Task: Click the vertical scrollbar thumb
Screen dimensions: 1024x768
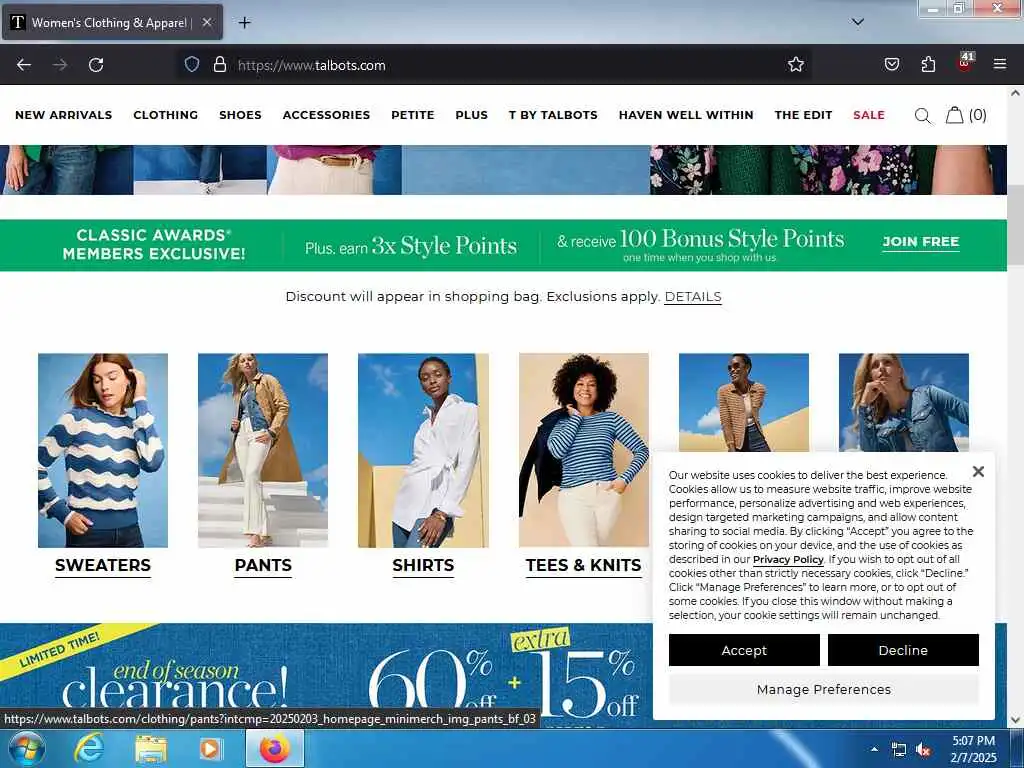Action: pos(1015,225)
